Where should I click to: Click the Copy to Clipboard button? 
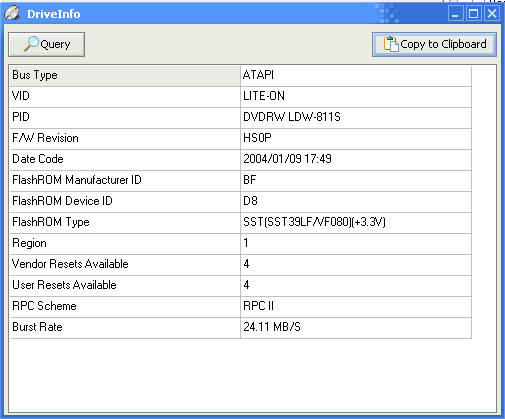tap(434, 44)
